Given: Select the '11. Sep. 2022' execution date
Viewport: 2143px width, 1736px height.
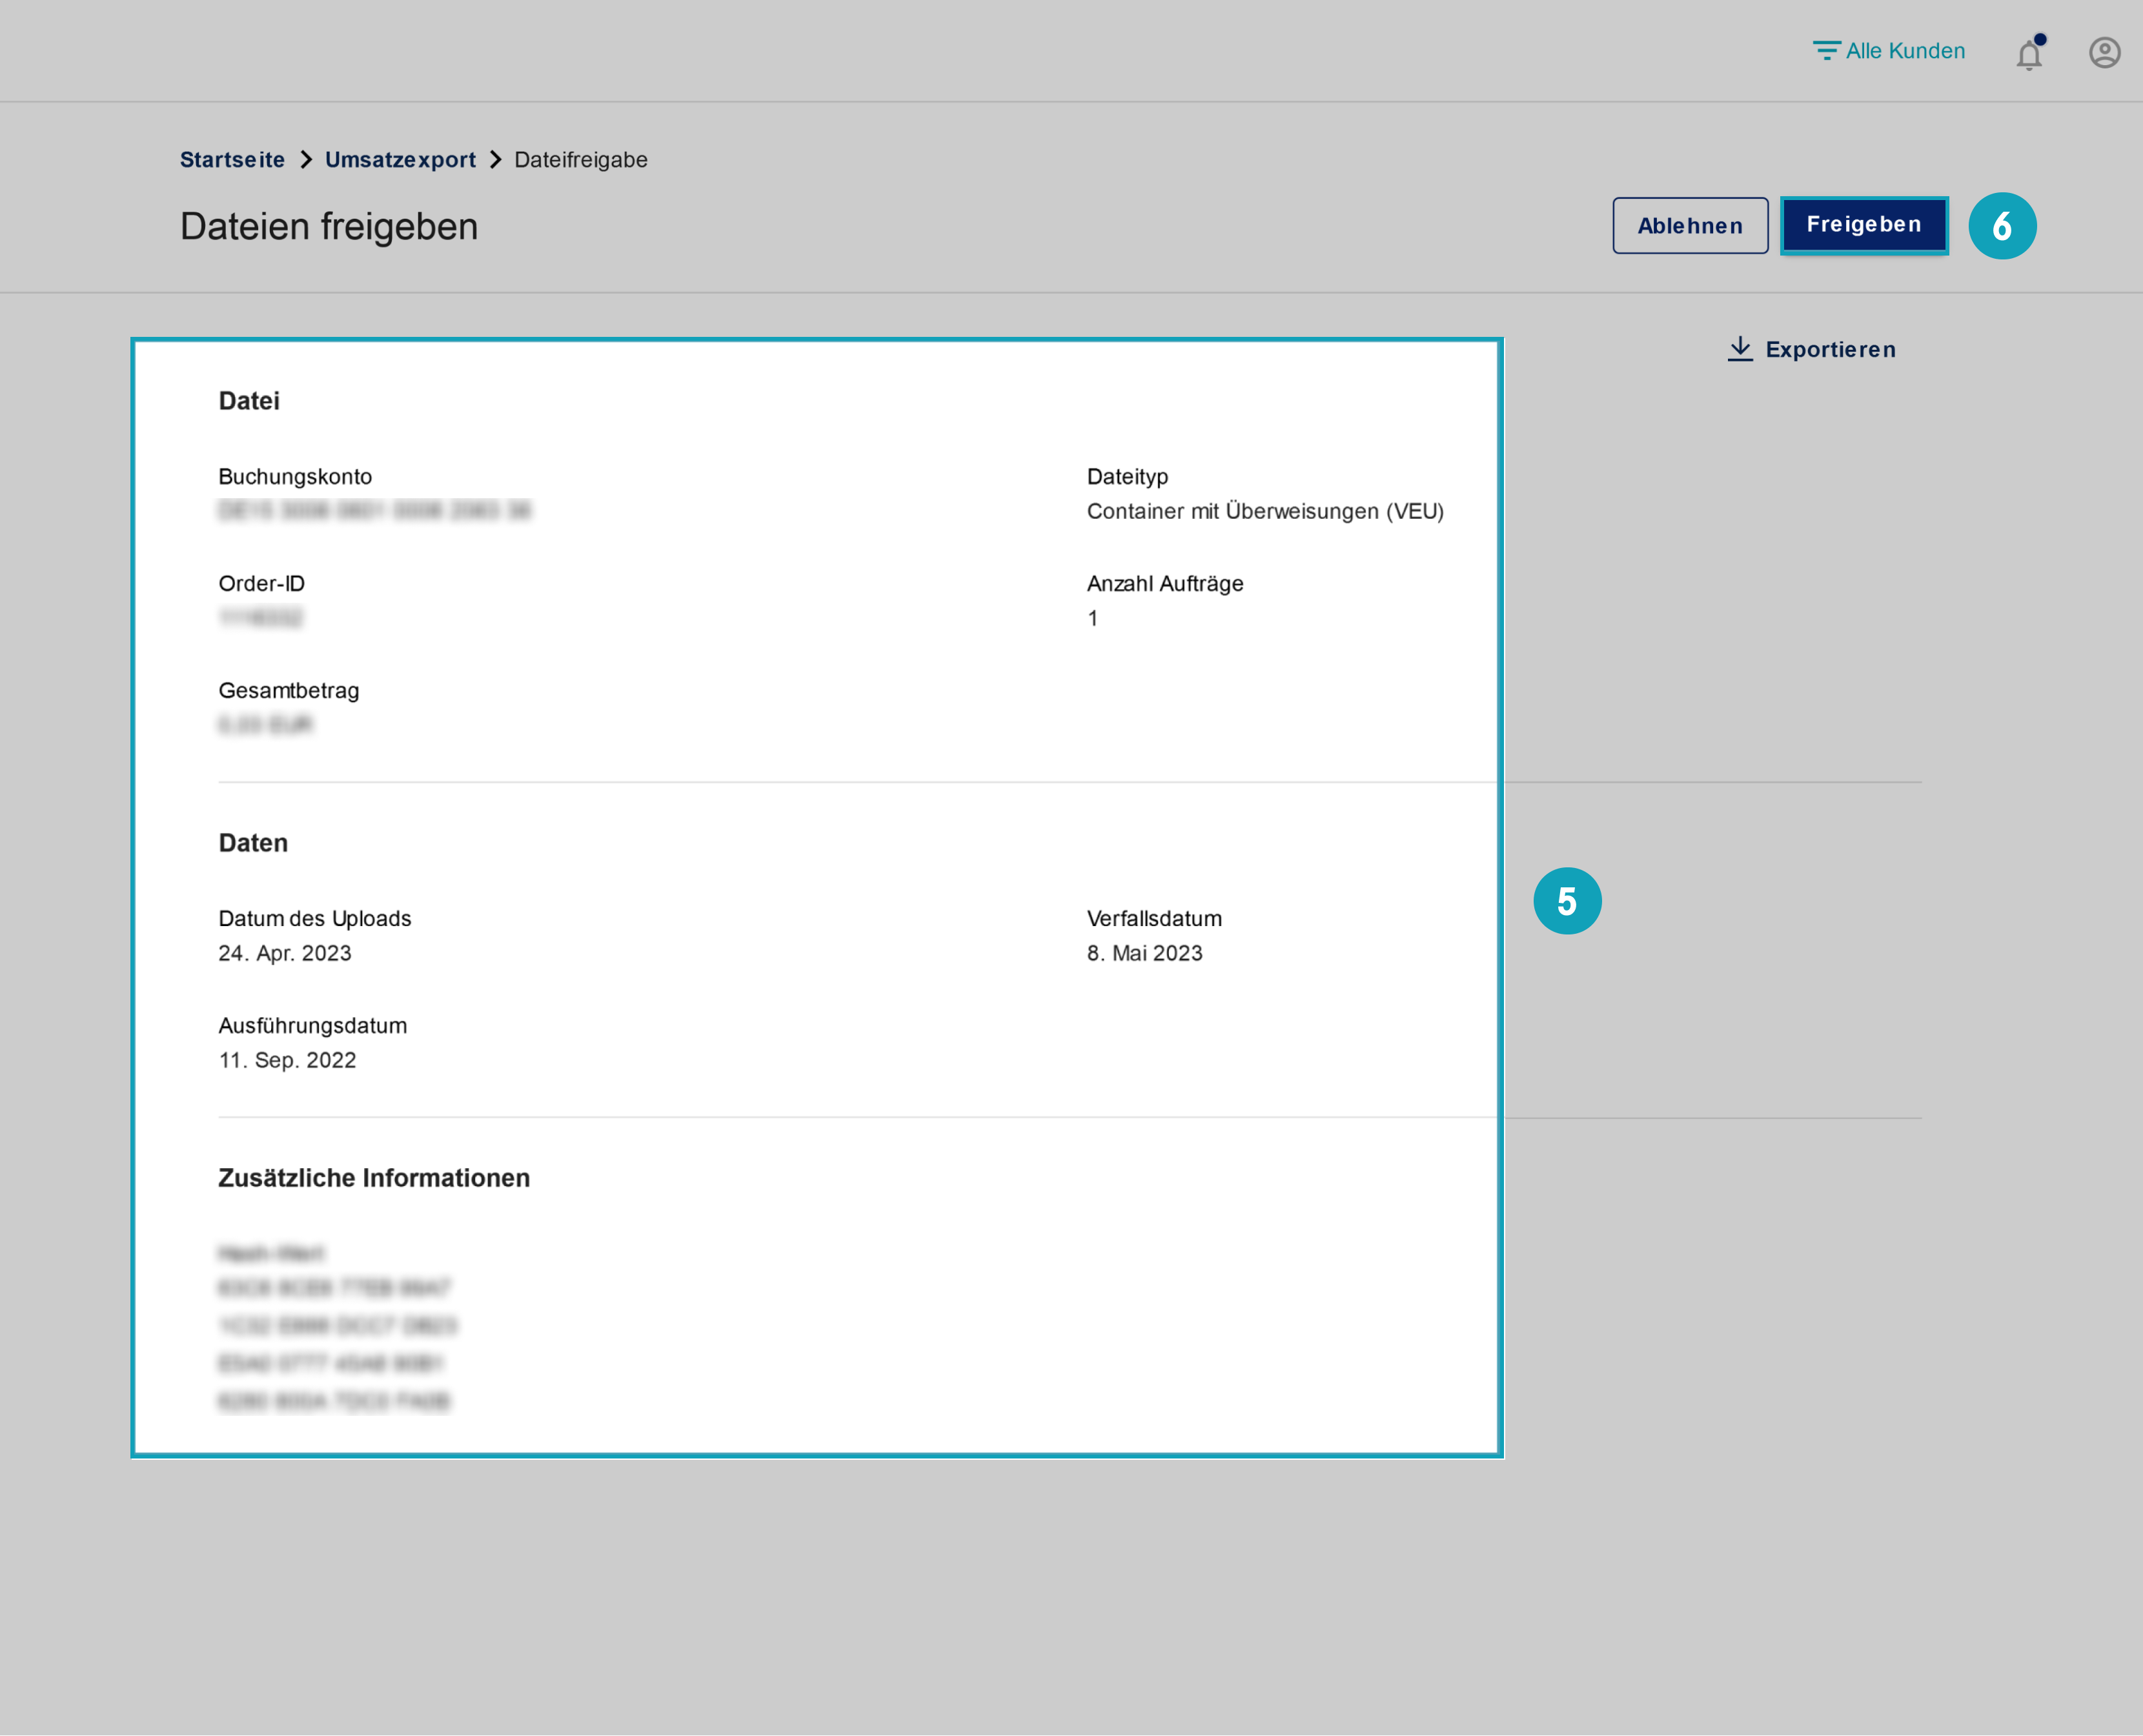Looking at the screenshot, I should click(x=287, y=1060).
